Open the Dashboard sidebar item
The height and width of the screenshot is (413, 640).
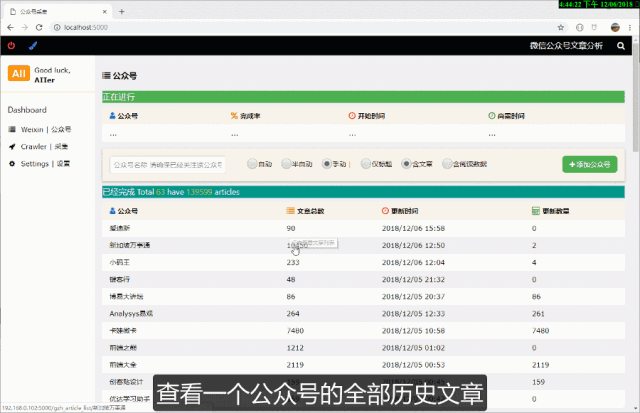tap(27, 110)
